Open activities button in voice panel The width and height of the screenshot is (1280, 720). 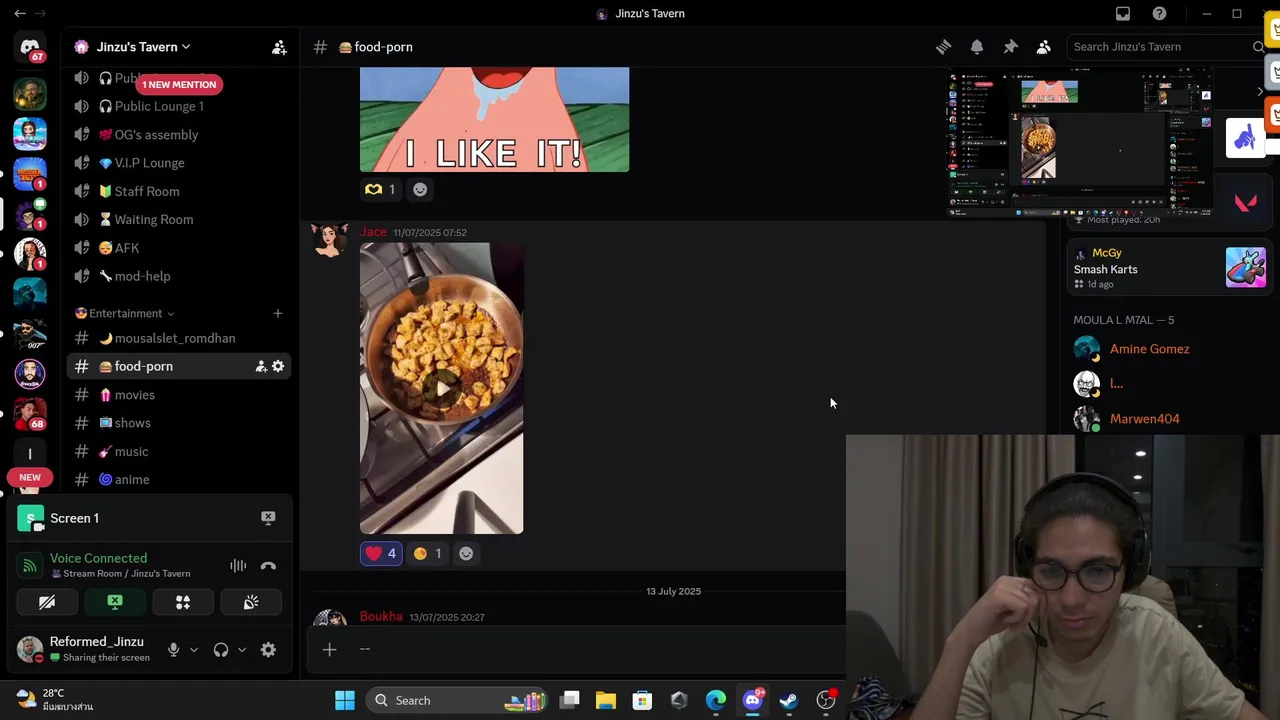(183, 602)
